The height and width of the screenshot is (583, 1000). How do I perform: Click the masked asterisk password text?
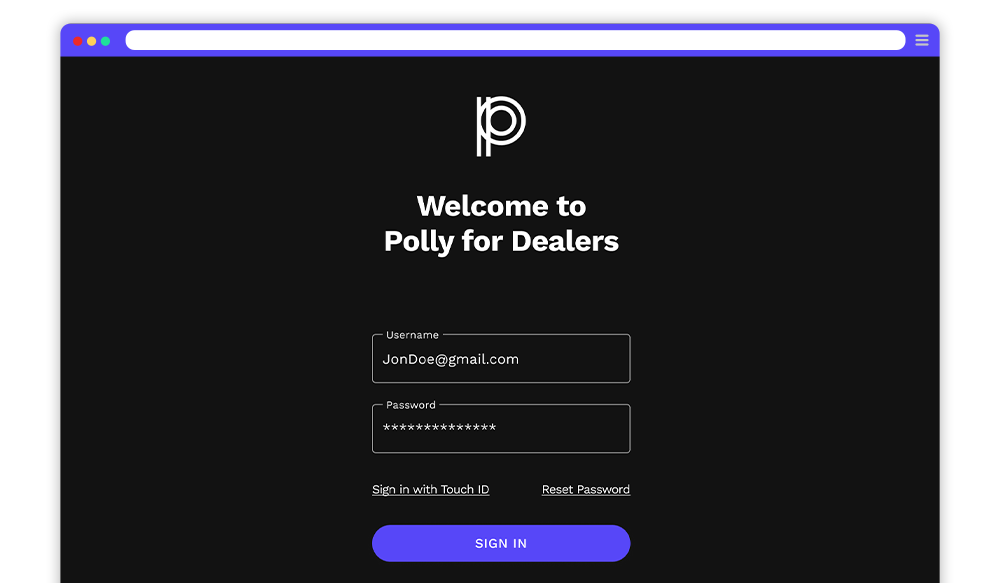439,427
